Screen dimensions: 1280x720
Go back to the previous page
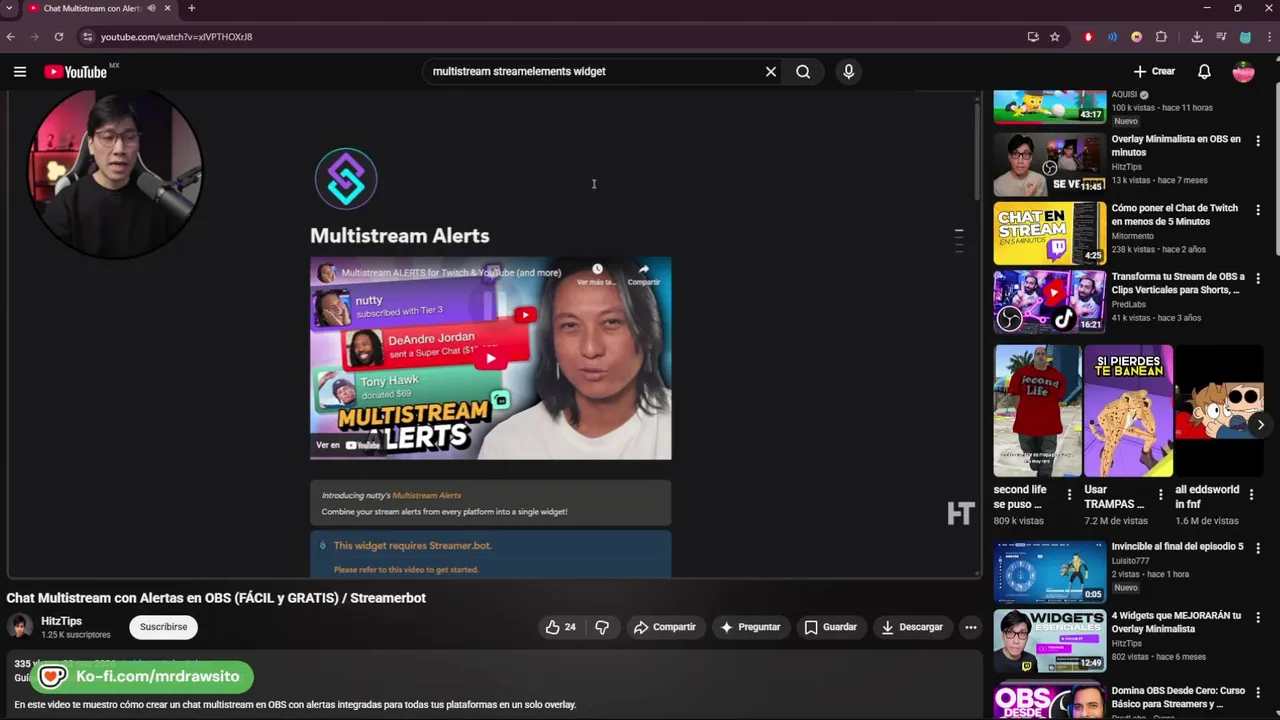[x=11, y=37]
